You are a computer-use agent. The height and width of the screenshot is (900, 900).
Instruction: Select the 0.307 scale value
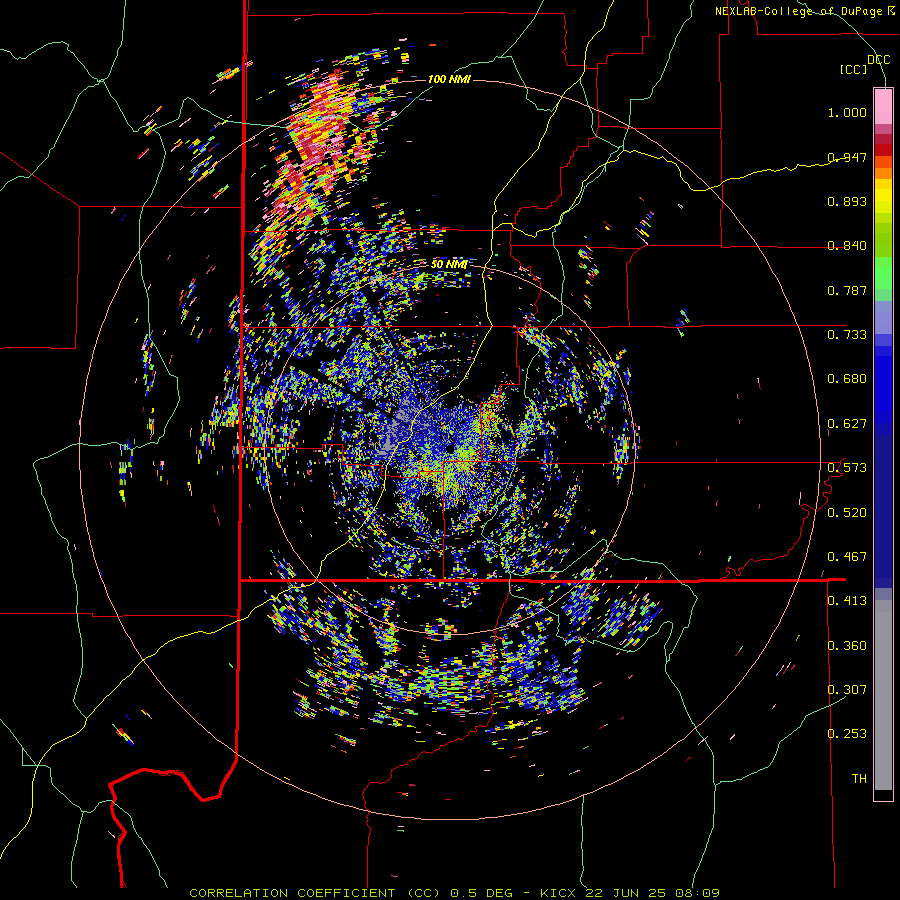tap(847, 689)
